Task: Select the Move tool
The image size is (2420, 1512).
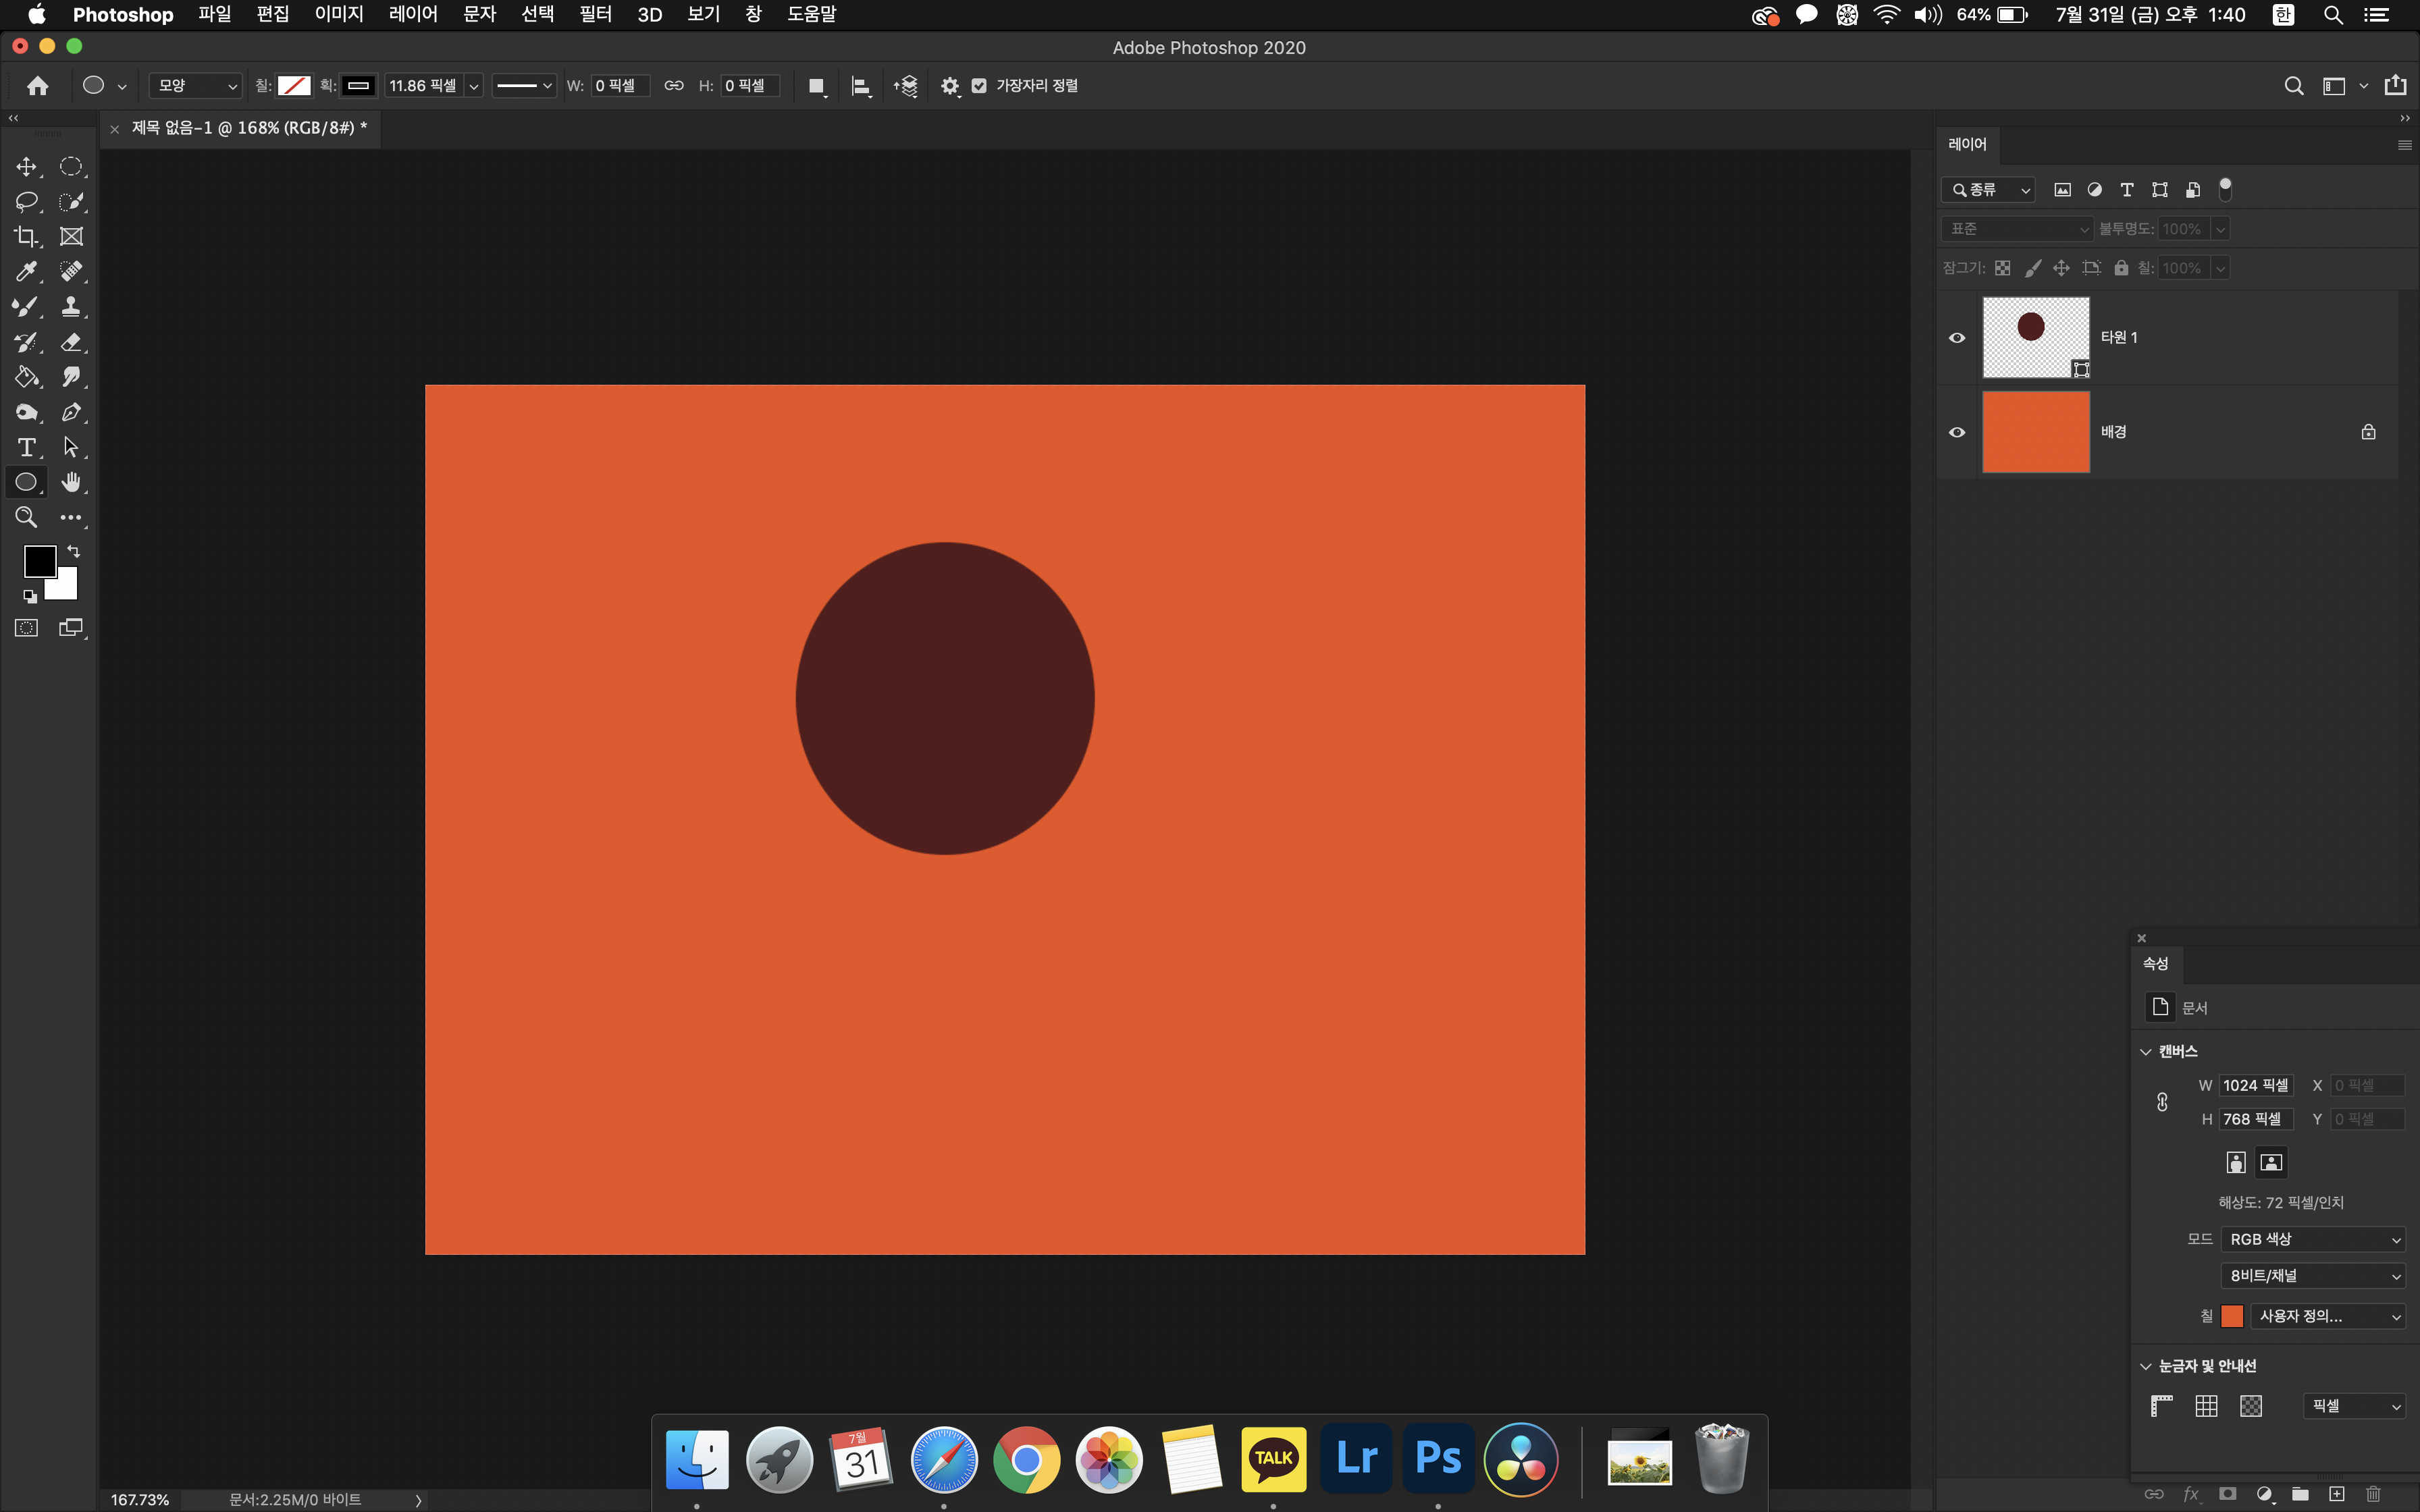Action: click(26, 167)
